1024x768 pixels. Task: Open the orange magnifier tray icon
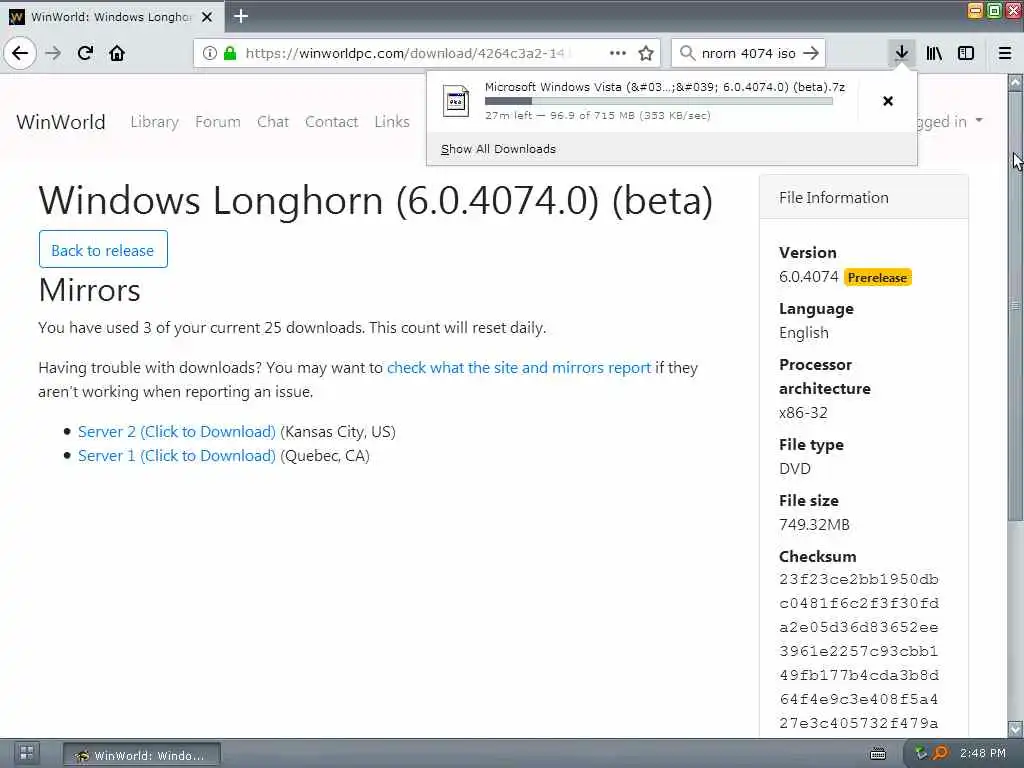(940, 753)
